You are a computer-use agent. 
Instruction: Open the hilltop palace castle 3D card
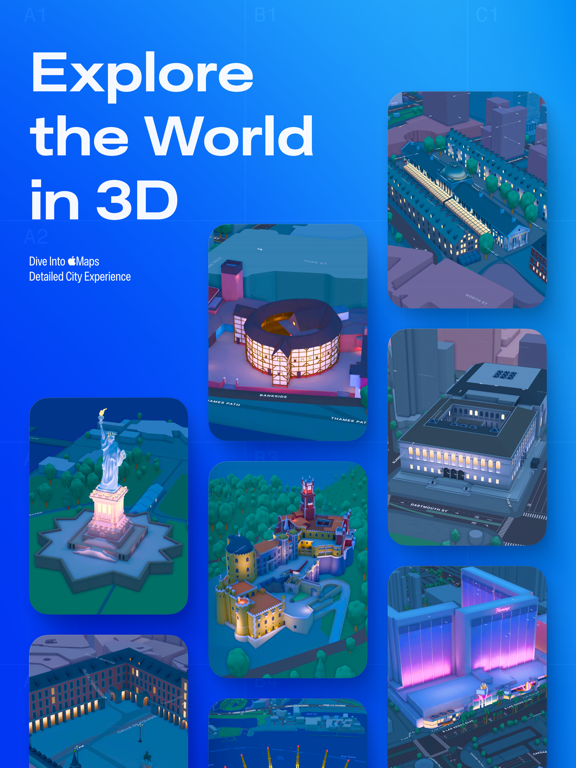[x=288, y=570]
